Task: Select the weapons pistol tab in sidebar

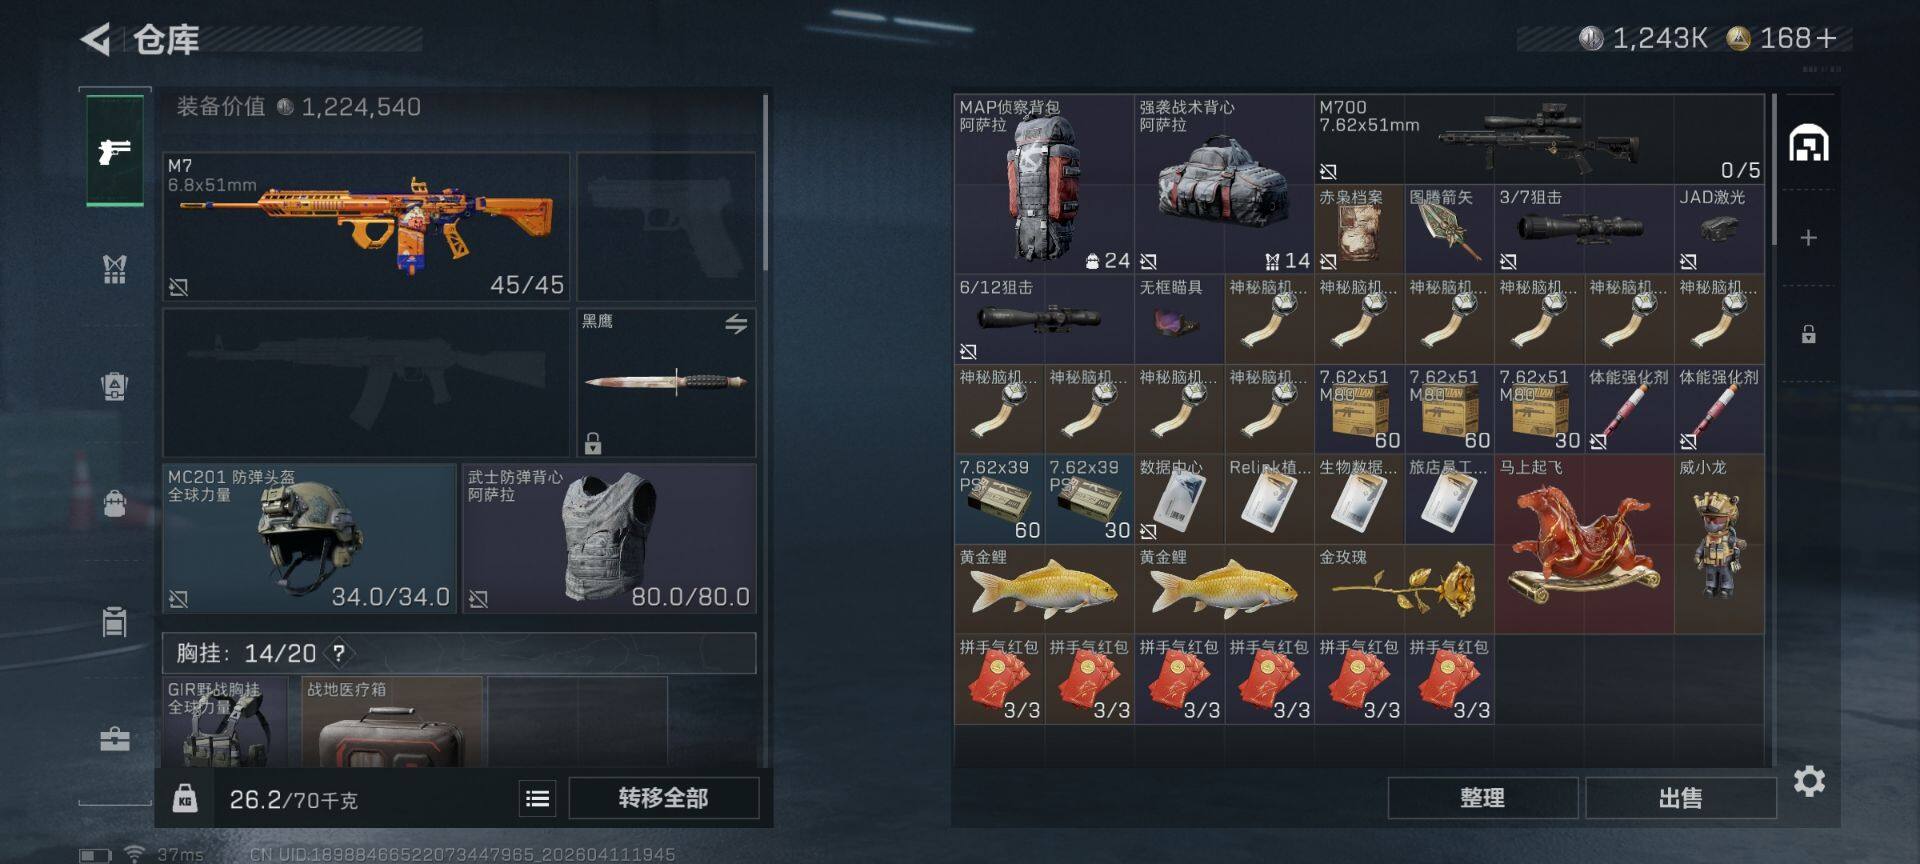Action: click(x=115, y=150)
